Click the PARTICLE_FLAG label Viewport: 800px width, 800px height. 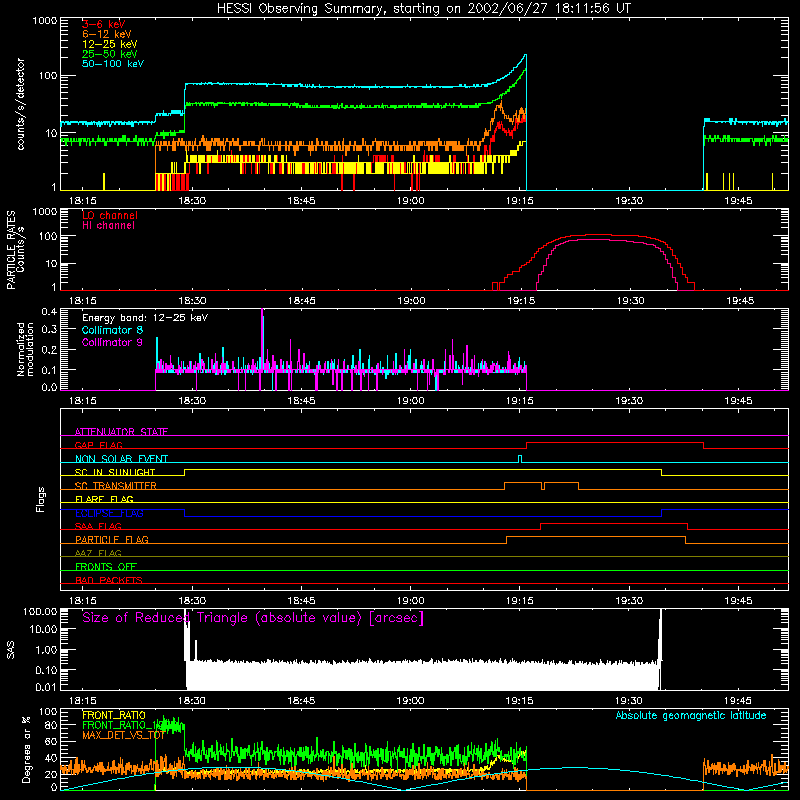click(x=112, y=540)
